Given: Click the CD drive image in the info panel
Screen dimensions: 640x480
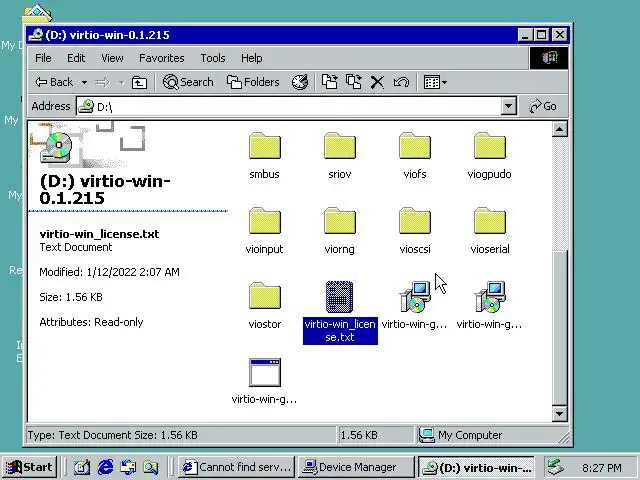Looking at the screenshot, I should click(x=56, y=147).
